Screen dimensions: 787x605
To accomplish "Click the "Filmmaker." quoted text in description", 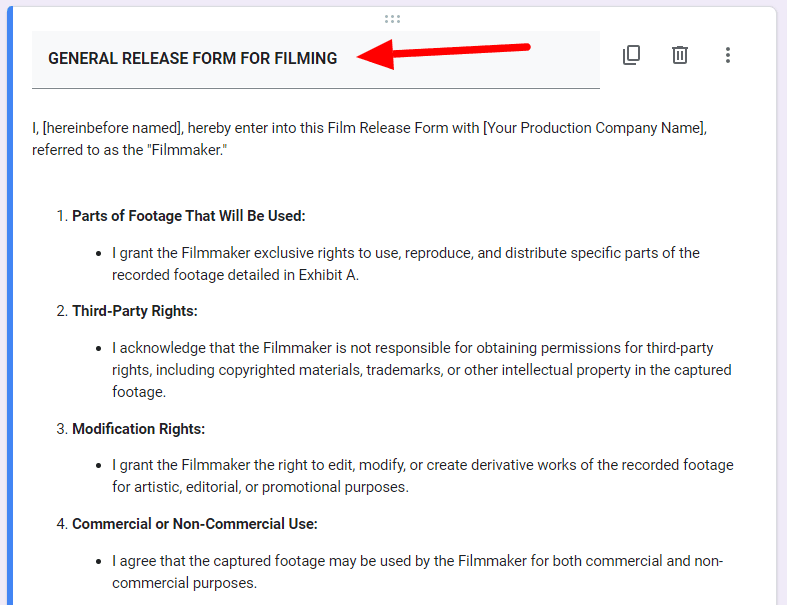I will click(x=187, y=150).
